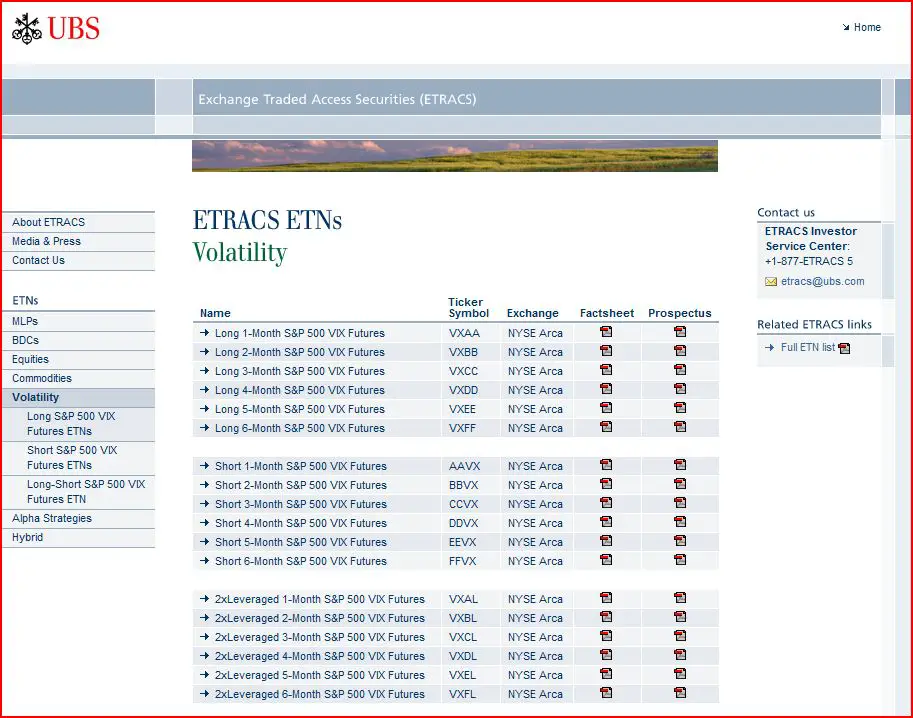The height and width of the screenshot is (718, 913).
Task: Select Commodities in the sidebar
Action: (79, 379)
